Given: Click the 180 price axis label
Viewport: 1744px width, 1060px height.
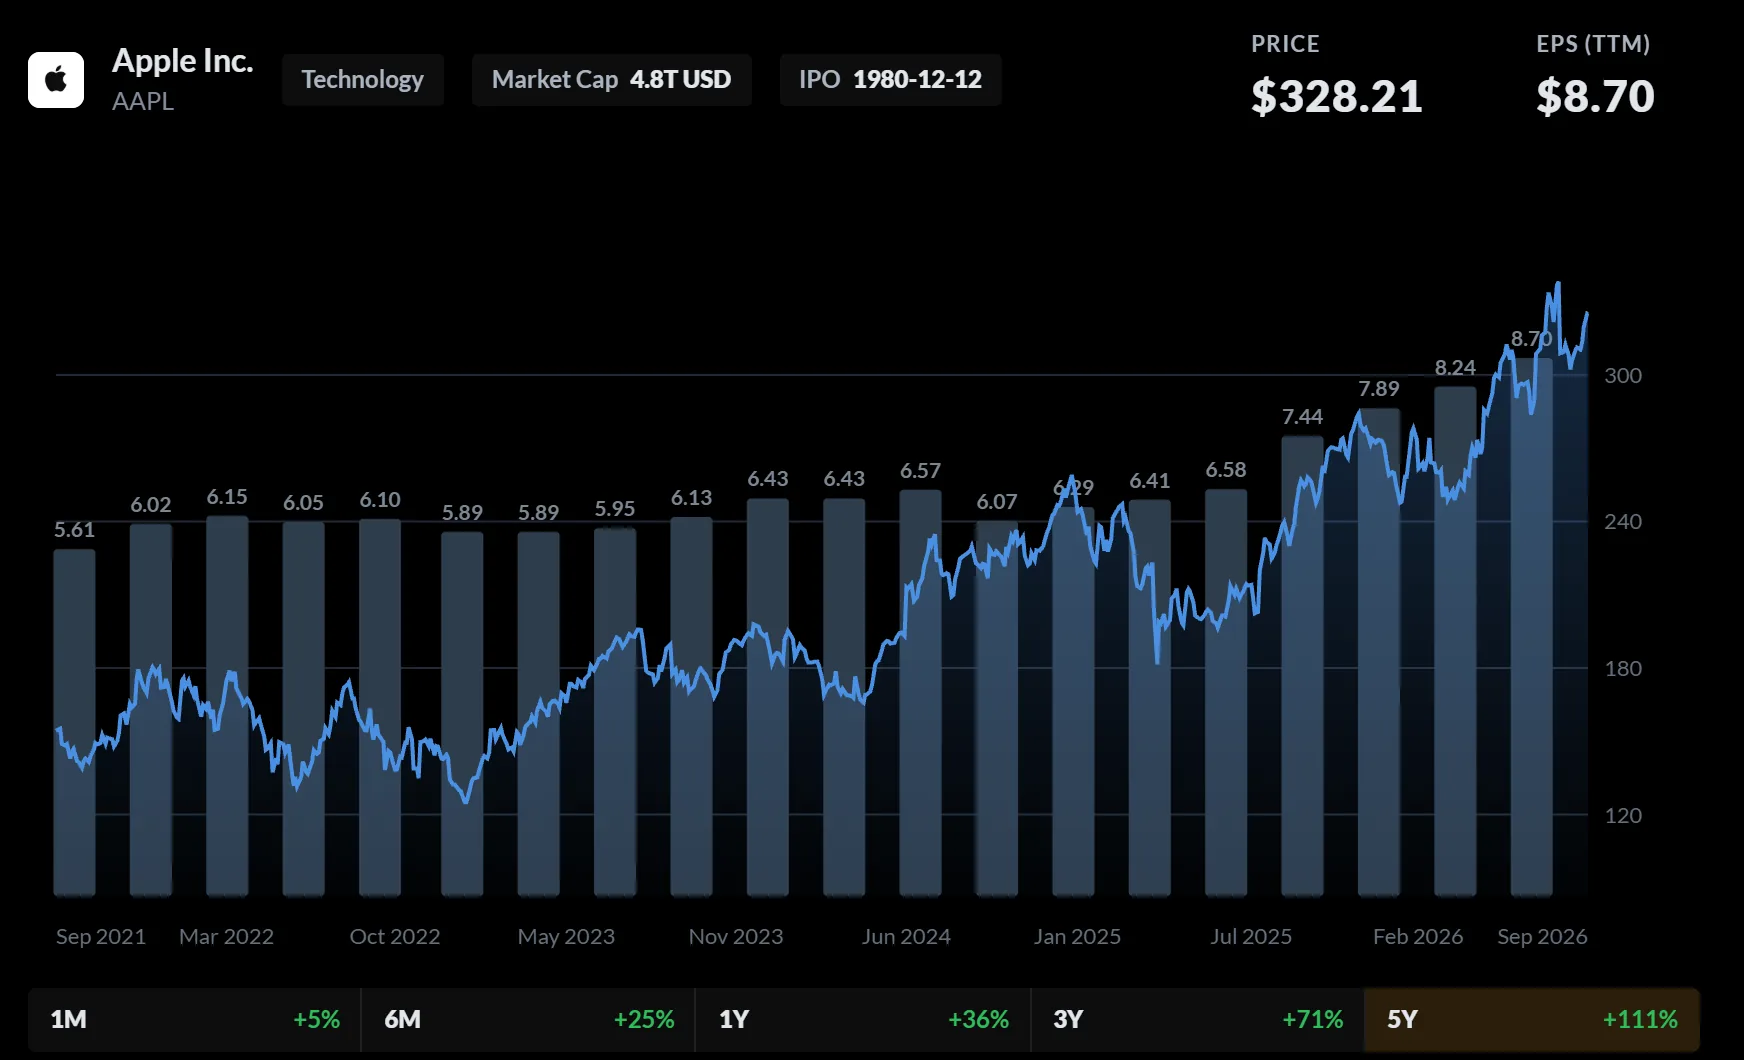Looking at the screenshot, I should pos(1623,669).
